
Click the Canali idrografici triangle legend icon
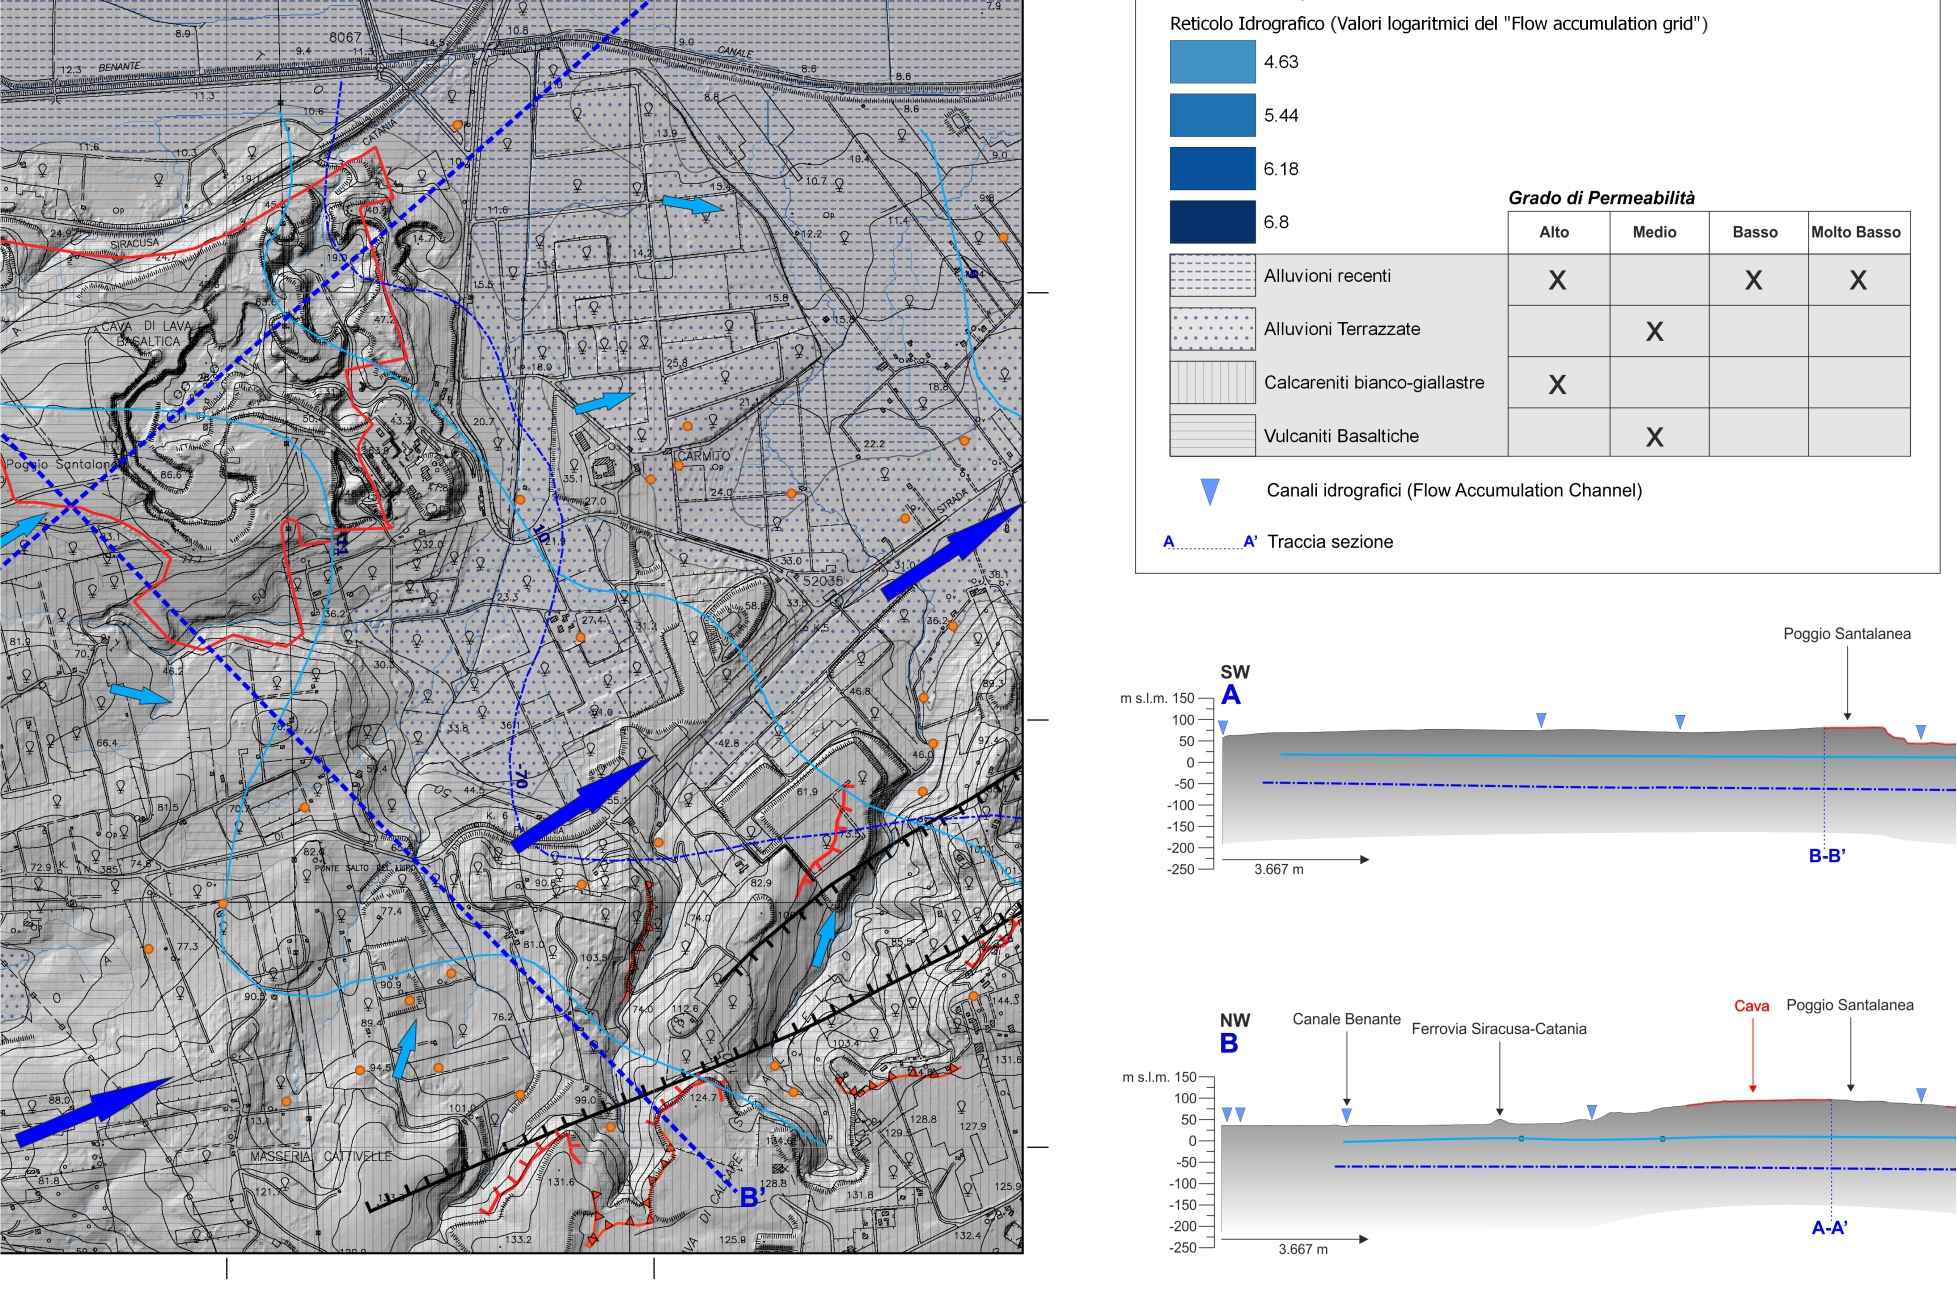(1209, 491)
